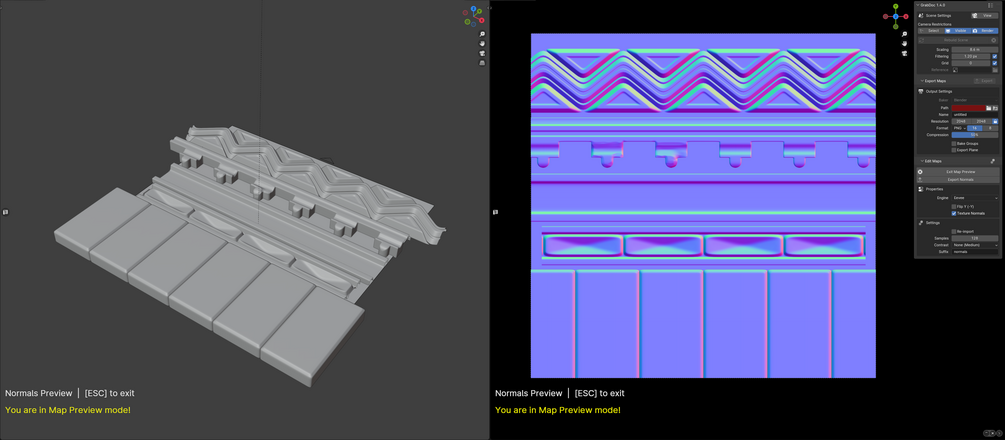Click the Exit Map Preview button
The height and width of the screenshot is (440, 1005).
(x=958, y=172)
